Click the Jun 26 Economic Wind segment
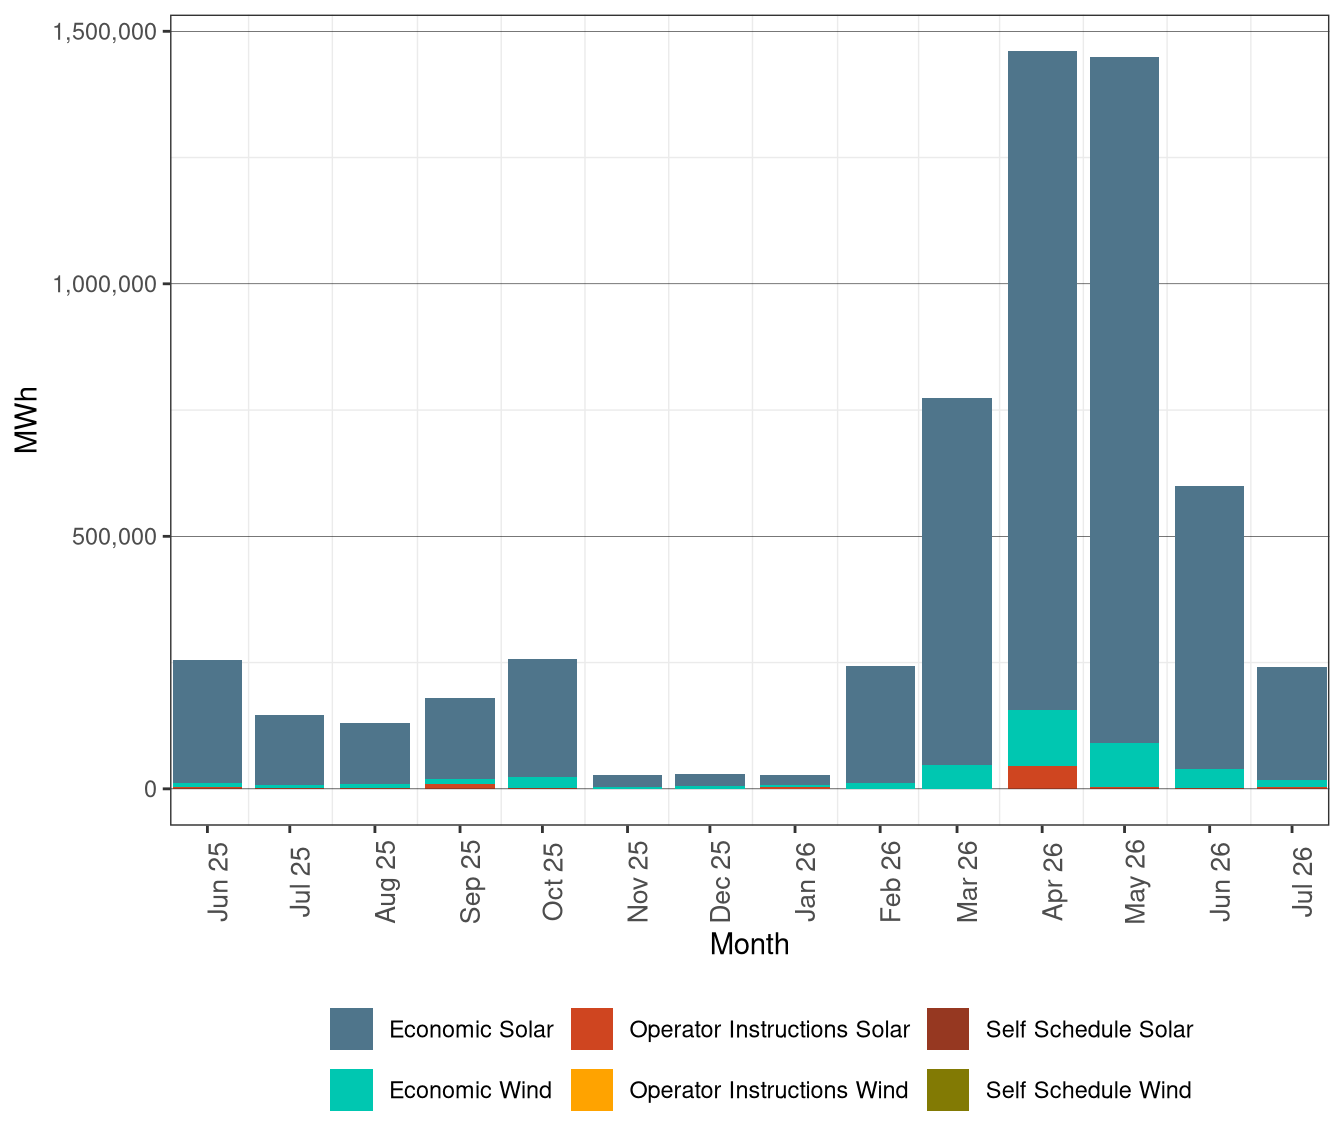This screenshot has width=1344, height=1142. [1209, 778]
